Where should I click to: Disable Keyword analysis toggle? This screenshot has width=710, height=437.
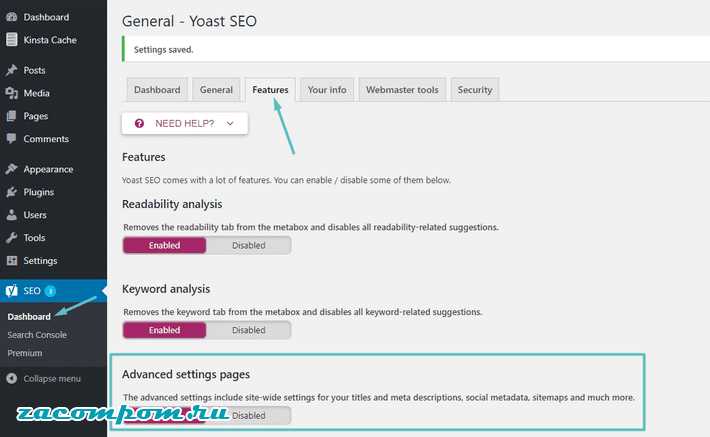coord(248,330)
